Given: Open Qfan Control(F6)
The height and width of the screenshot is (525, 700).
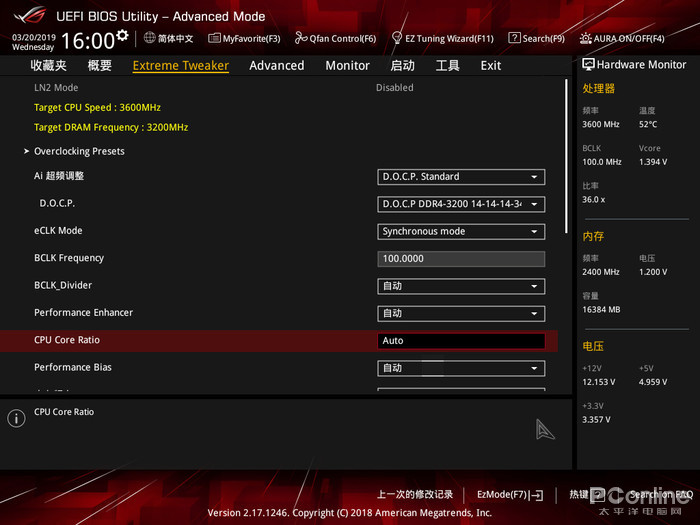Looking at the screenshot, I should click(335, 38).
